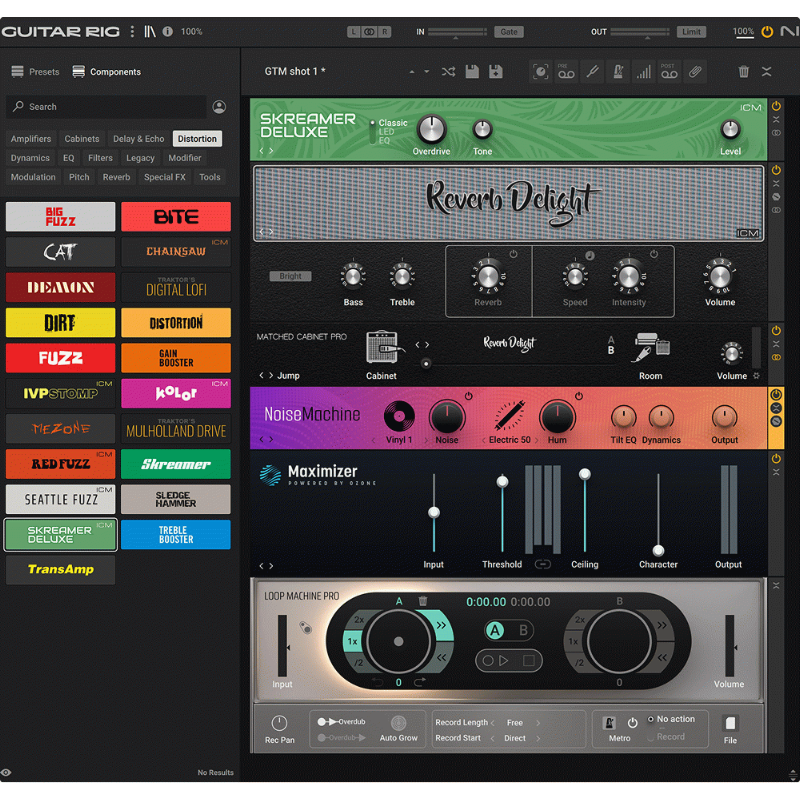This screenshot has height=800, width=800.
Task: Clear loop A with trash icon
Action: tap(422, 601)
